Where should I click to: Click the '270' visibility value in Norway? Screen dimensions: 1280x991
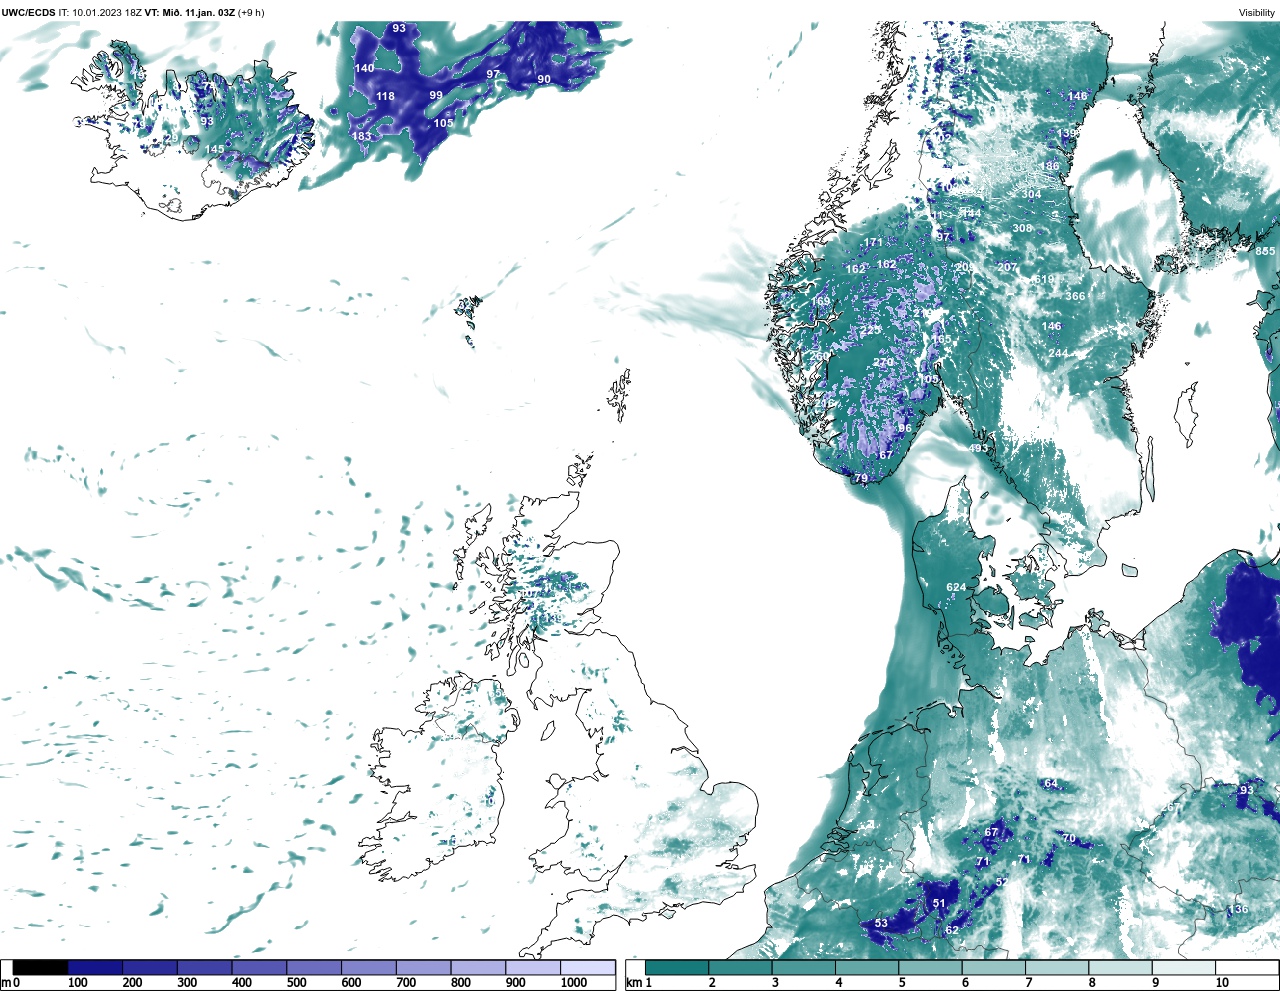883,363
